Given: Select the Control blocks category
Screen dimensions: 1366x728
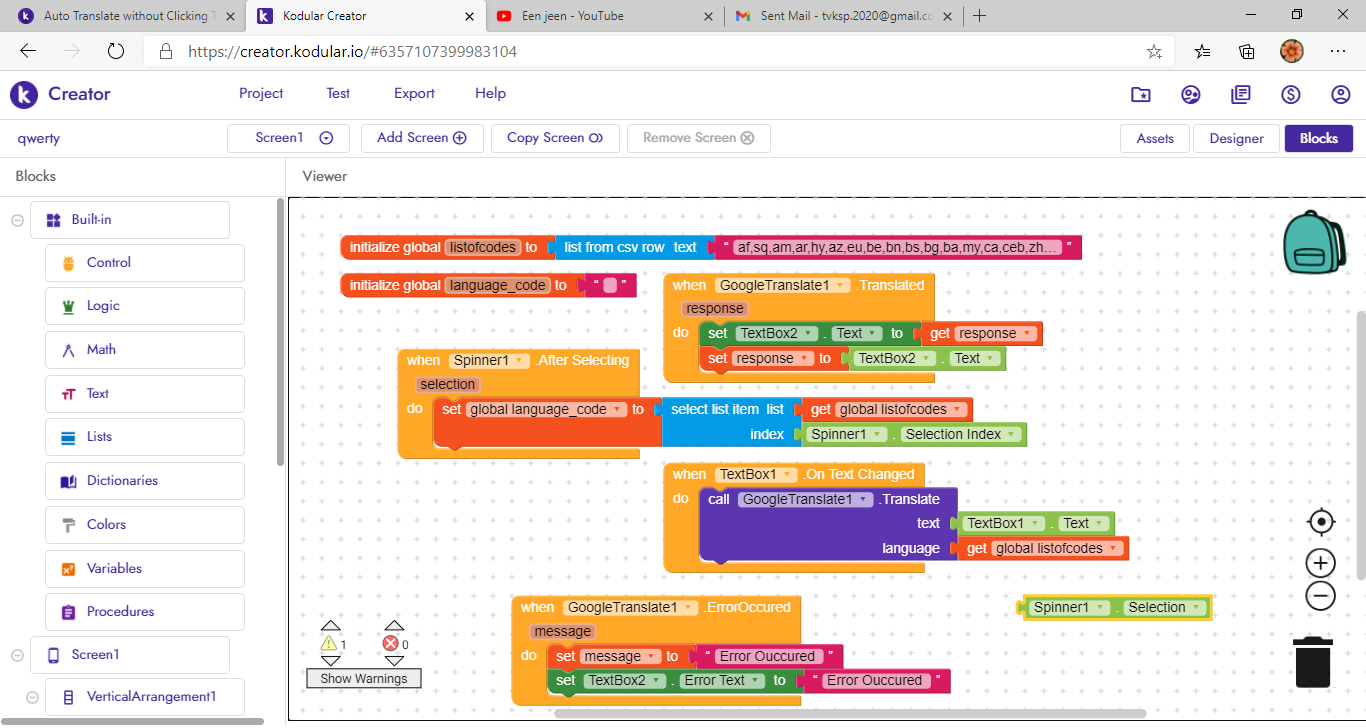Looking at the screenshot, I should pos(145,263).
